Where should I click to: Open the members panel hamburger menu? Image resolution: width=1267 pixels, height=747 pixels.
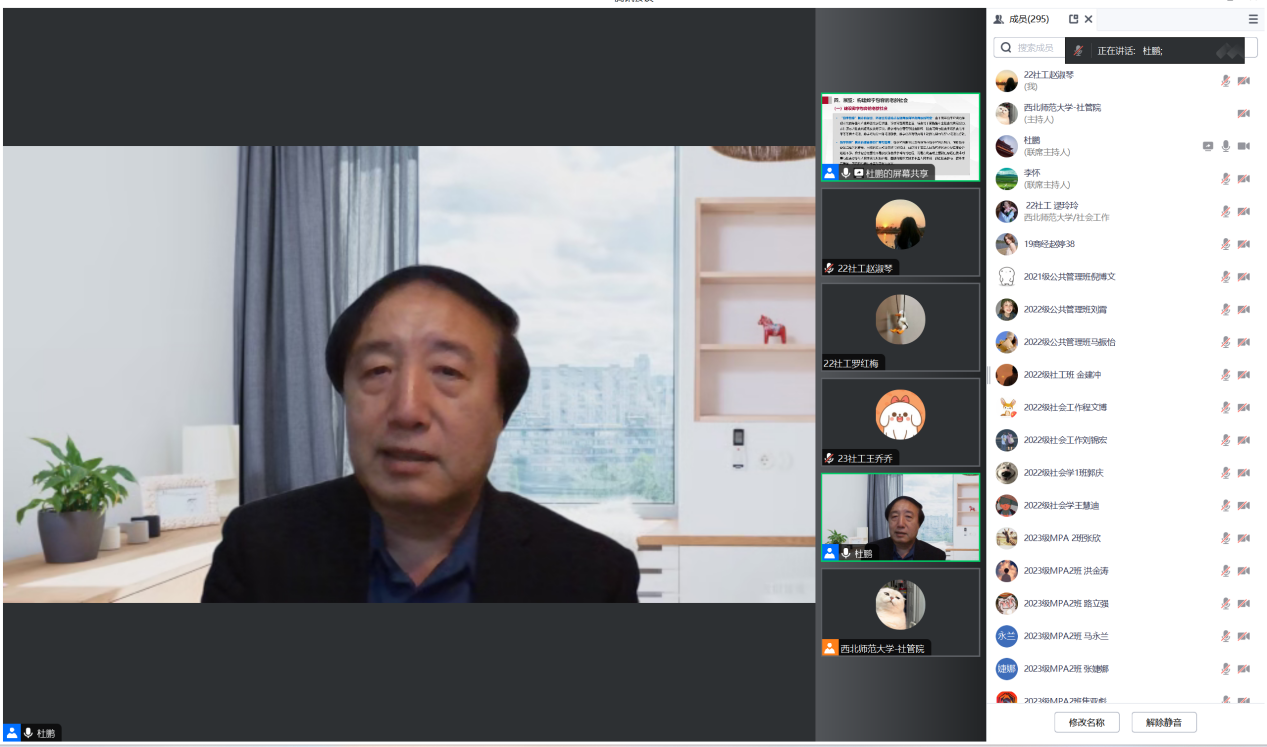pyautogui.click(x=1253, y=19)
